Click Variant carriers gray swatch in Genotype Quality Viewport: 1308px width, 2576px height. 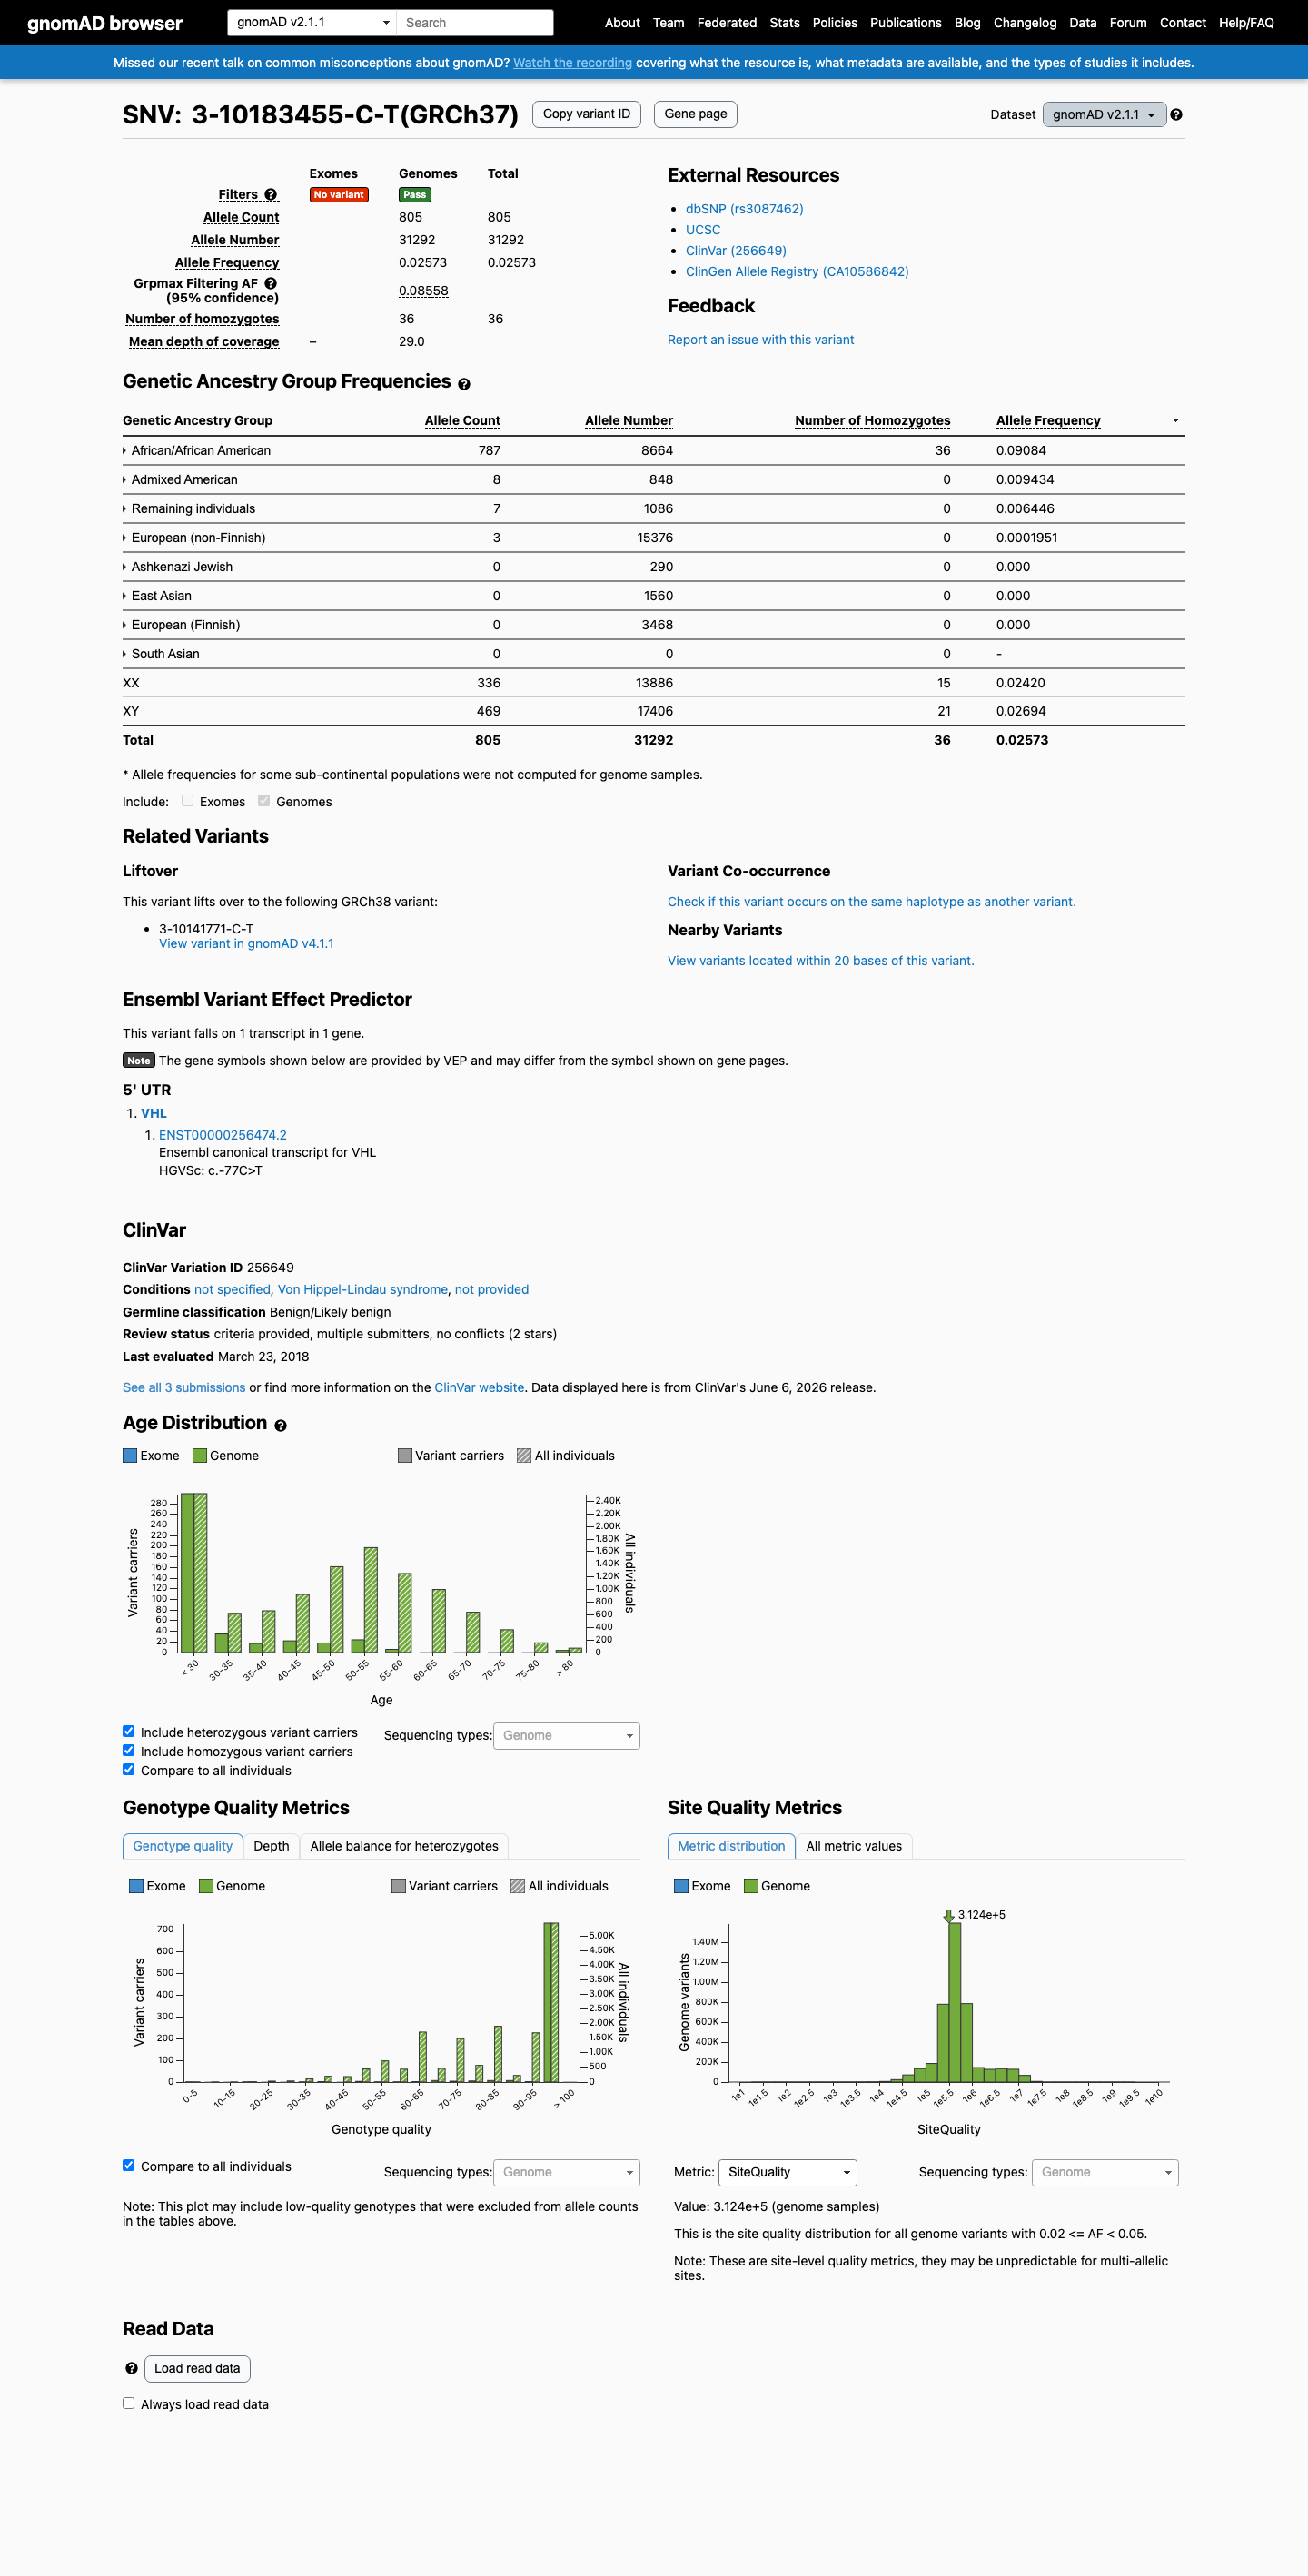click(398, 1886)
